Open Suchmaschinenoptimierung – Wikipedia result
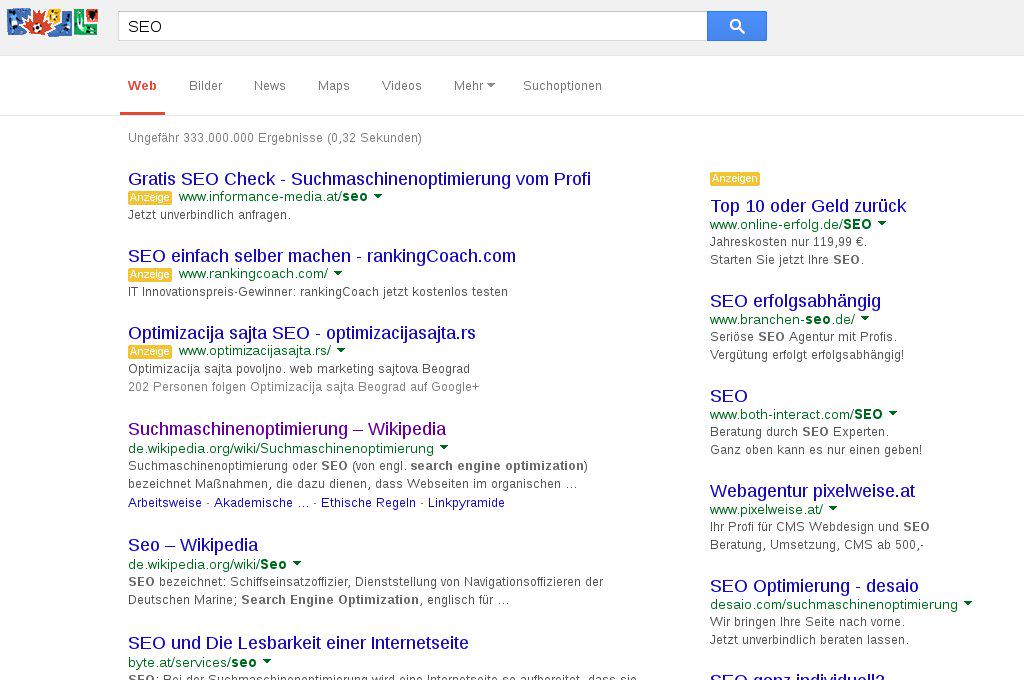Viewport: 1024px width, 680px height. pos(287,429)
